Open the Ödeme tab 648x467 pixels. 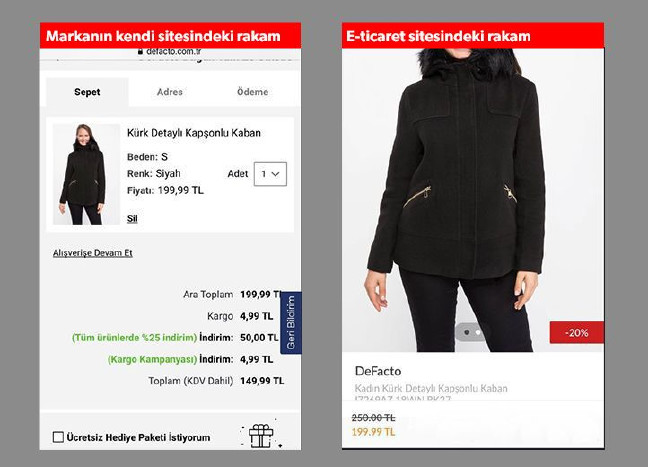(253, 92)
